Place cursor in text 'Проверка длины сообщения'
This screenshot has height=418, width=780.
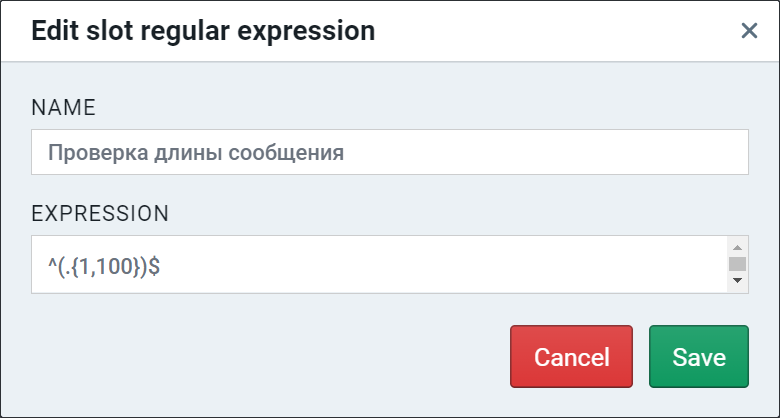(195, 153)
